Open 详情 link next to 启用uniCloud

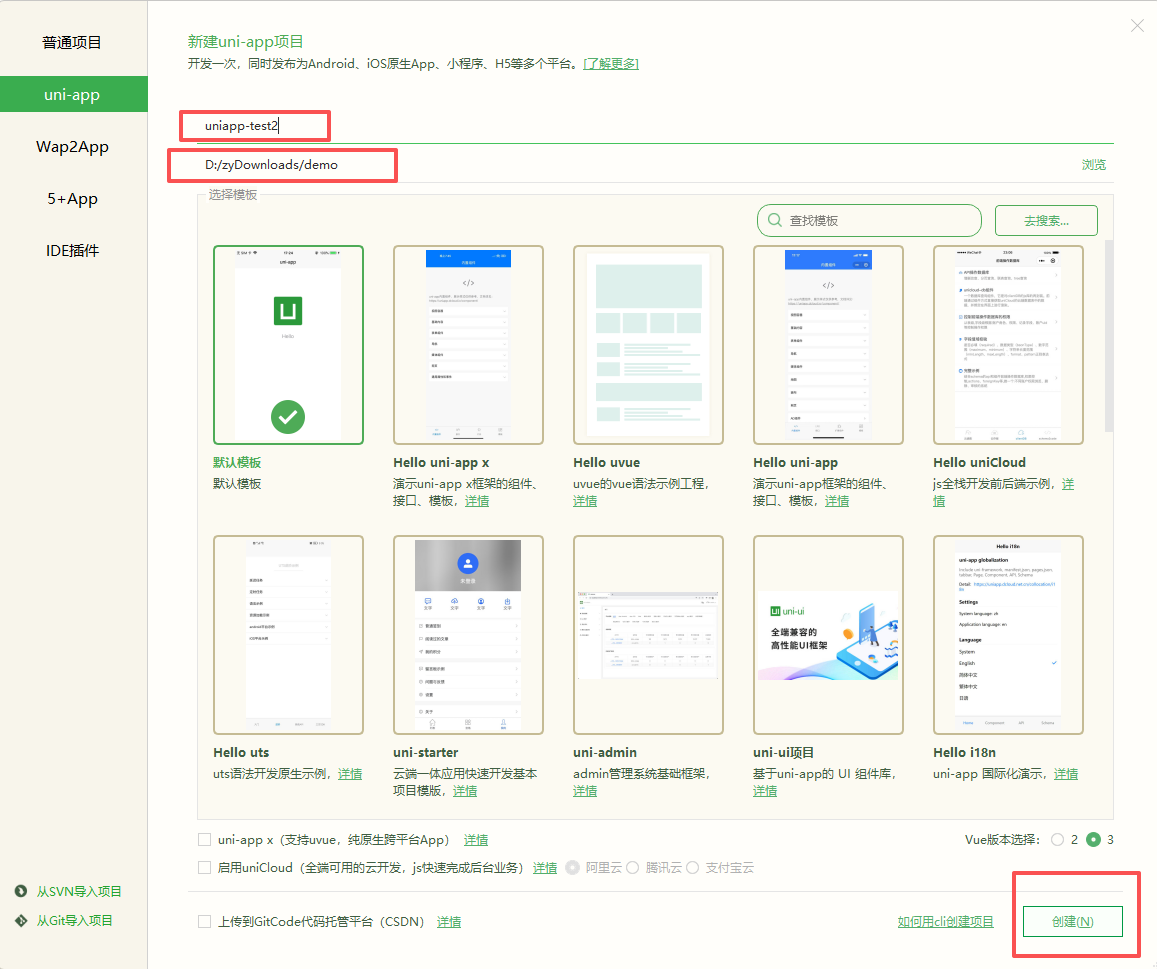(545, 868)
